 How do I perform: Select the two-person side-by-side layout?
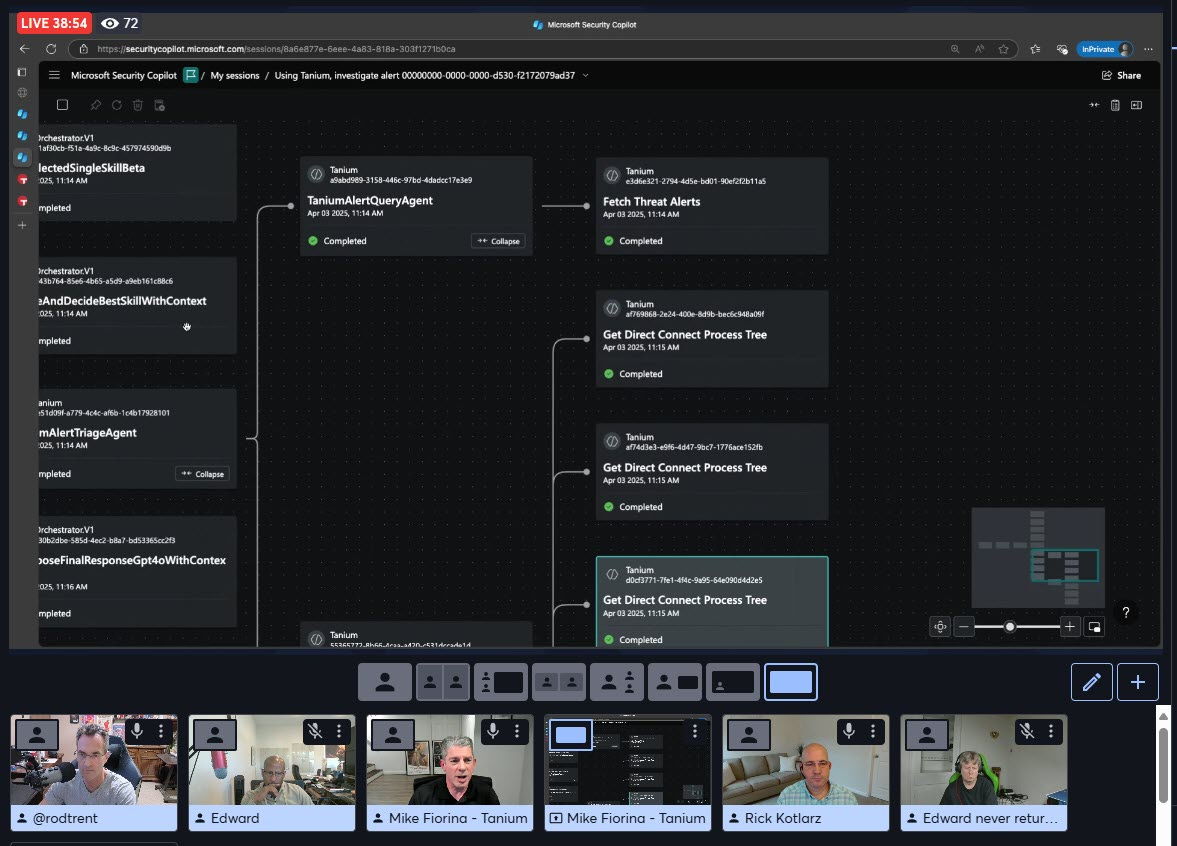(x=443, y=682)
